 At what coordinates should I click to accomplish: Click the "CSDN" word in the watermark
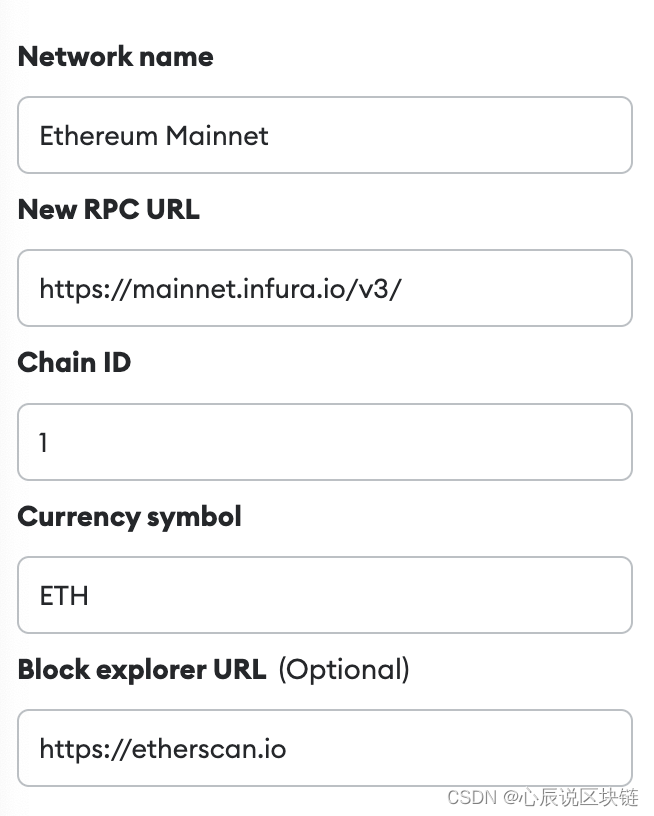(x=472, y=797)
